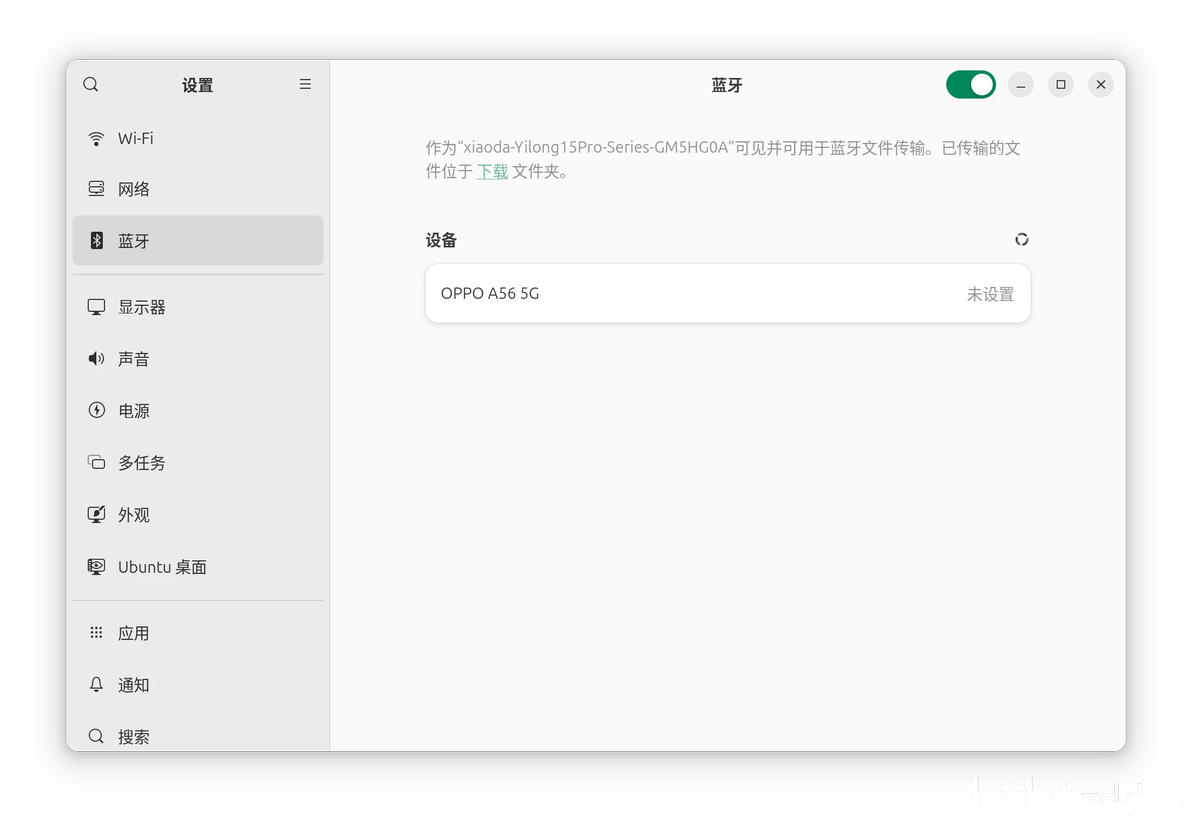Open the Wi-Fi settings panel
The width and height of the screenshot is (1192, 824).
point(198,138)
